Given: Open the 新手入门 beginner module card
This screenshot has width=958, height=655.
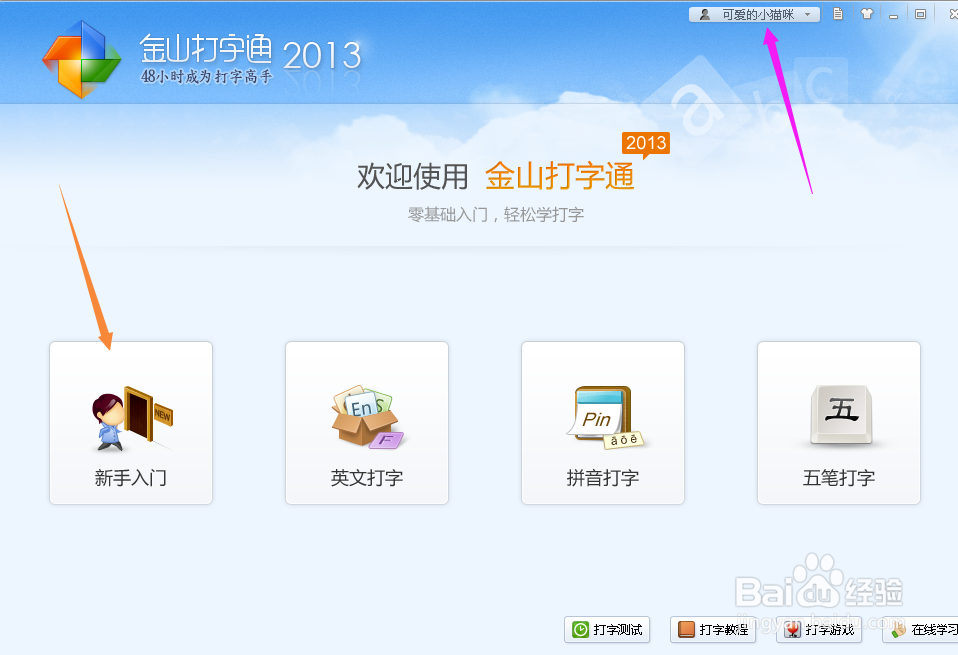Looking at the screenshot, I should tap(131, 423).
